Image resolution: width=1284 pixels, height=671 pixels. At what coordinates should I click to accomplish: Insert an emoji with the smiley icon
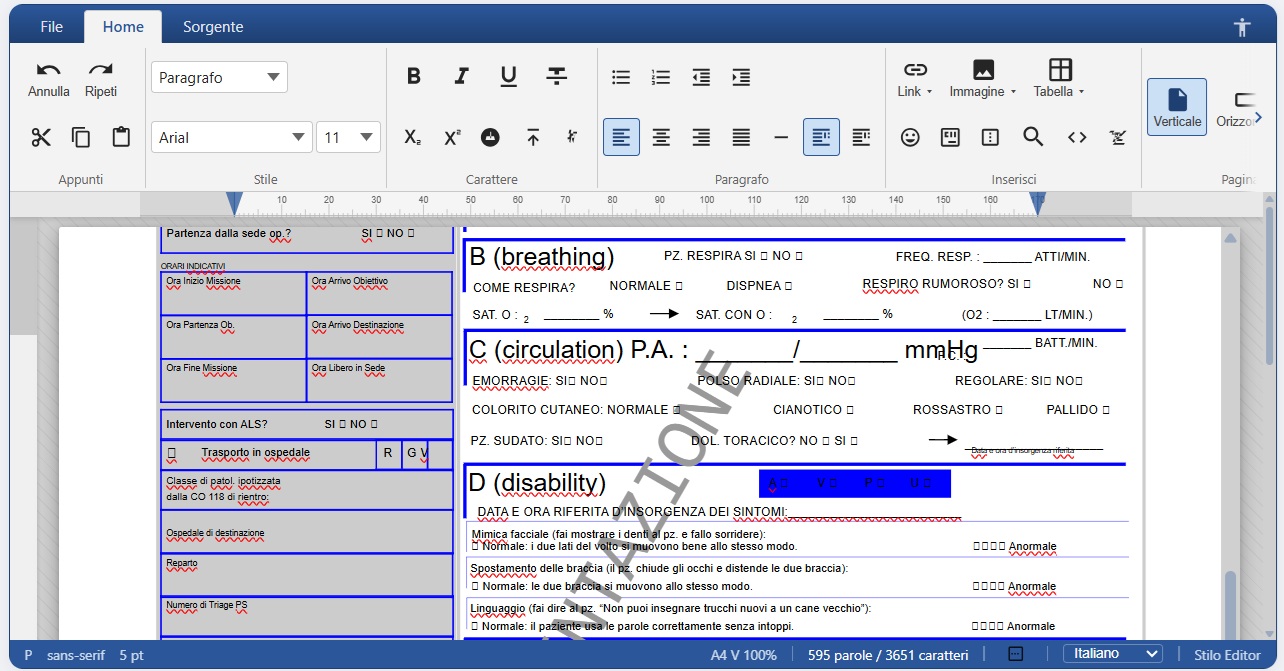coord(910,137)
